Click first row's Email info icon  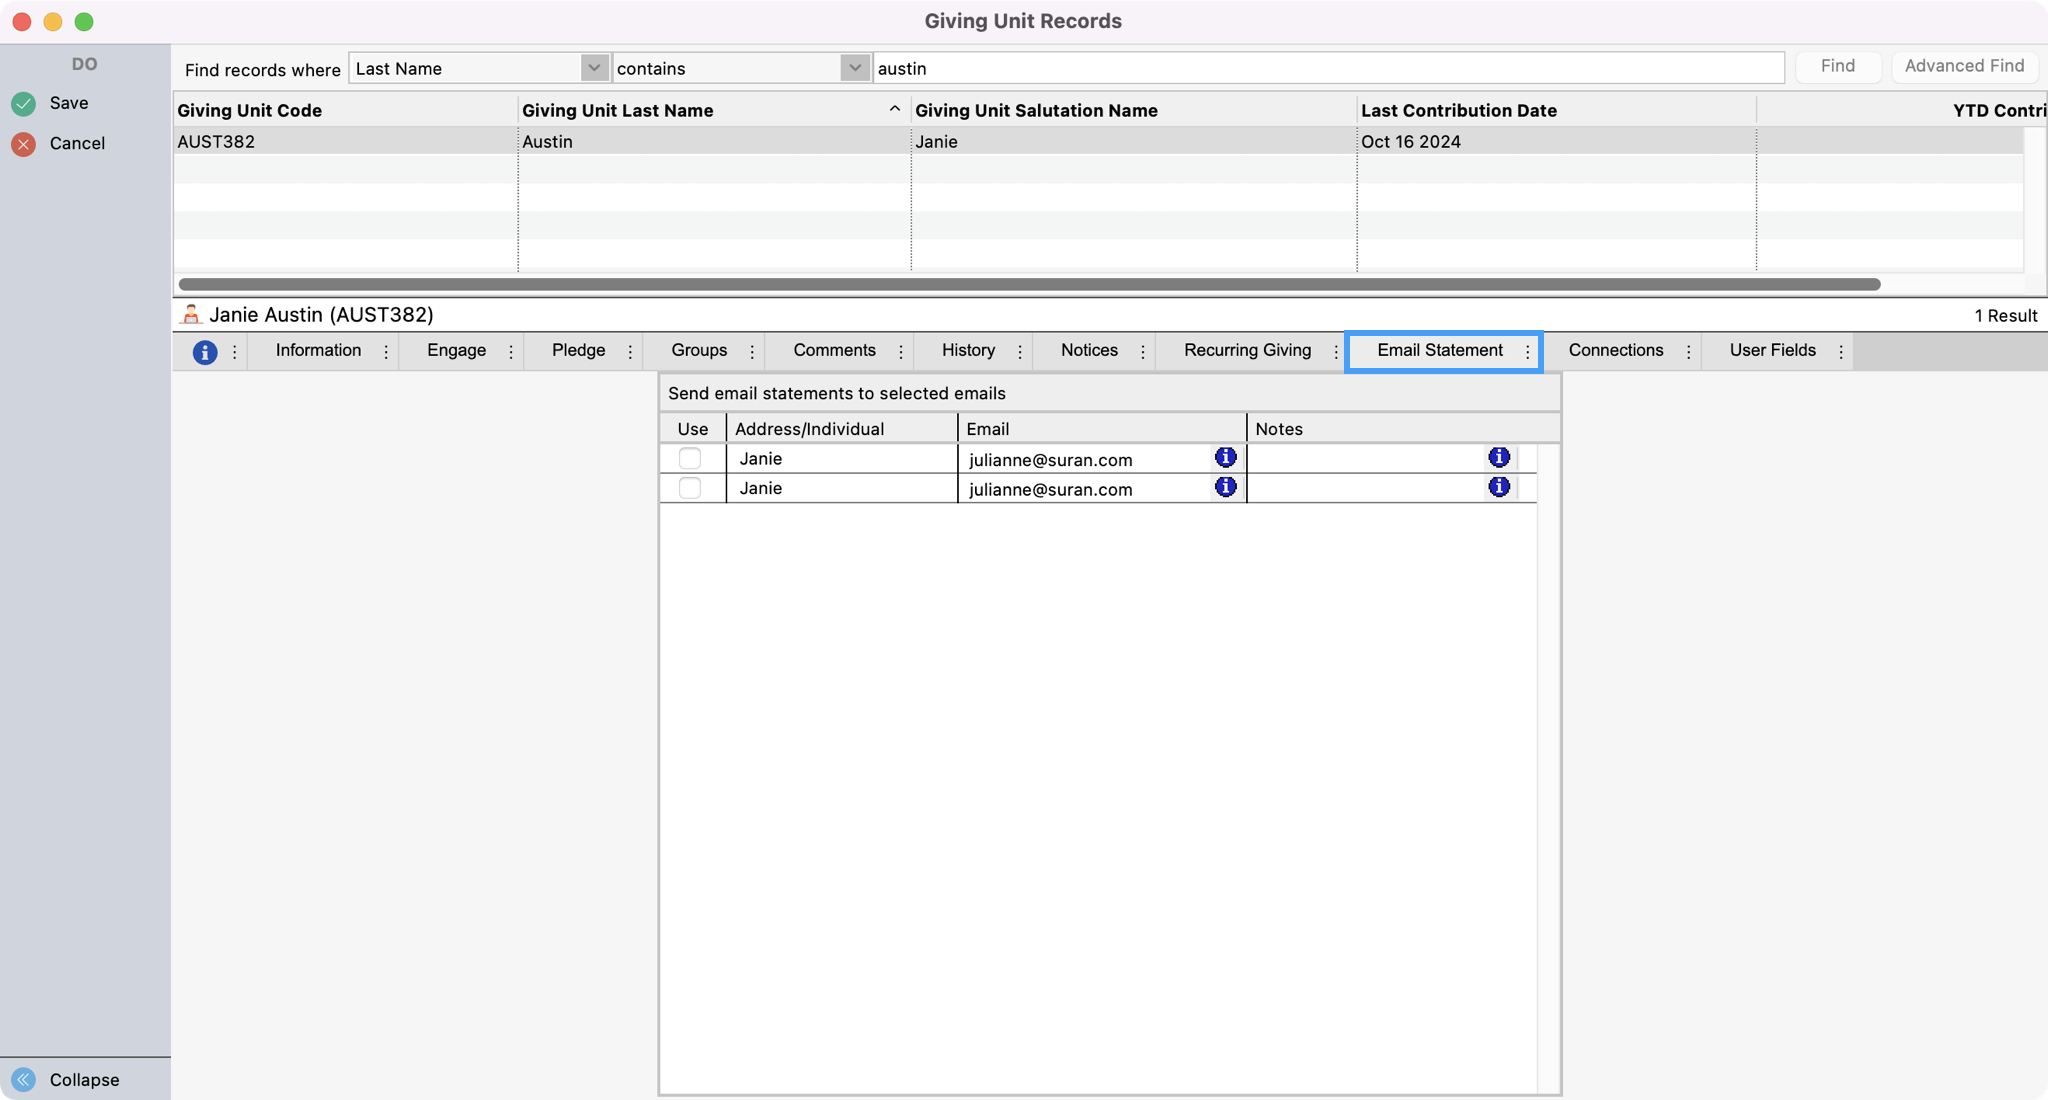pyautogui.click(x=1225, y=458)
